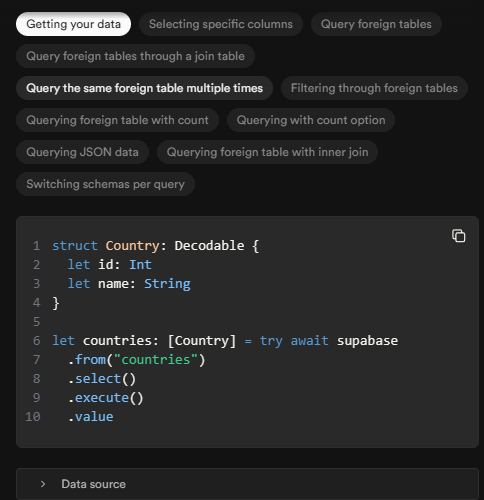Open the Querying JSON data example

click(82, 152)
